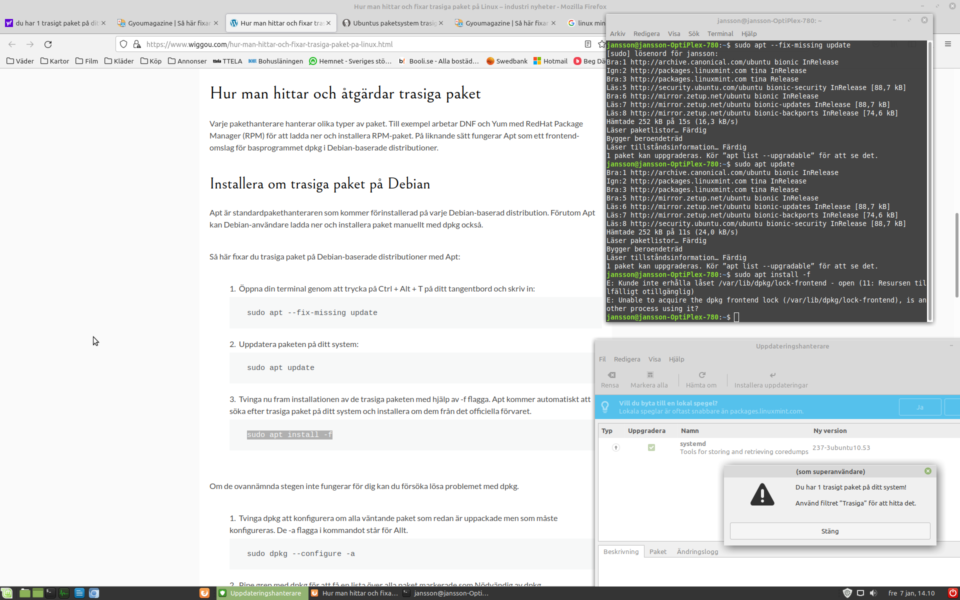Open the Hotmail bookmark
Viewport: 960px width, 600px height.
click(550, 61)
